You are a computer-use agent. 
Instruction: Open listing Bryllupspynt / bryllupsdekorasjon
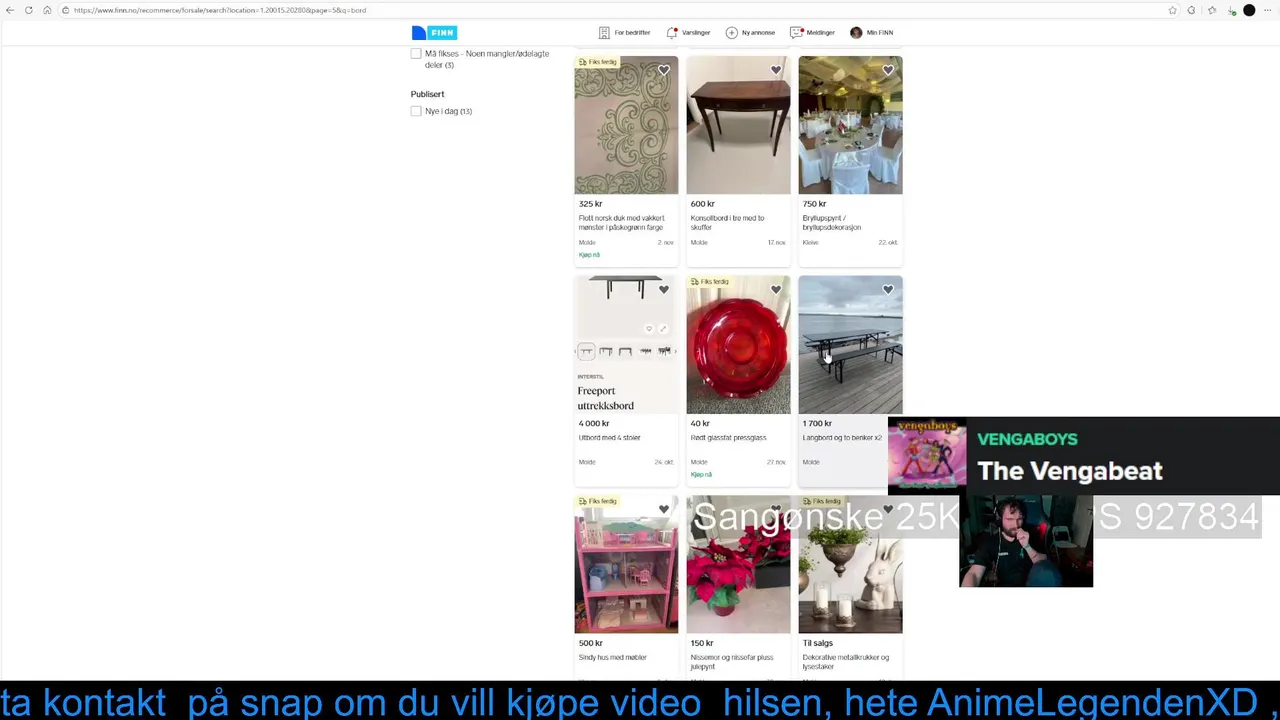[831, 223]
